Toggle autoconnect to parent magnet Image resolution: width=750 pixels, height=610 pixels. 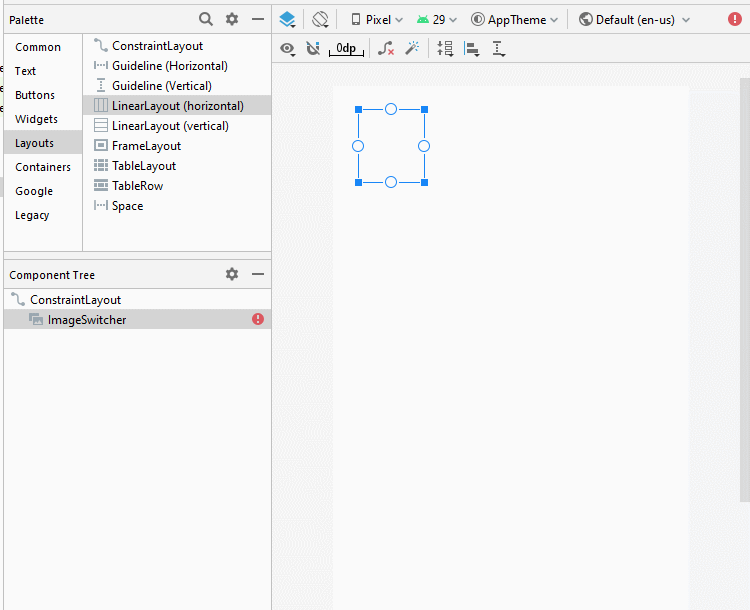click(x=313, y=48)
